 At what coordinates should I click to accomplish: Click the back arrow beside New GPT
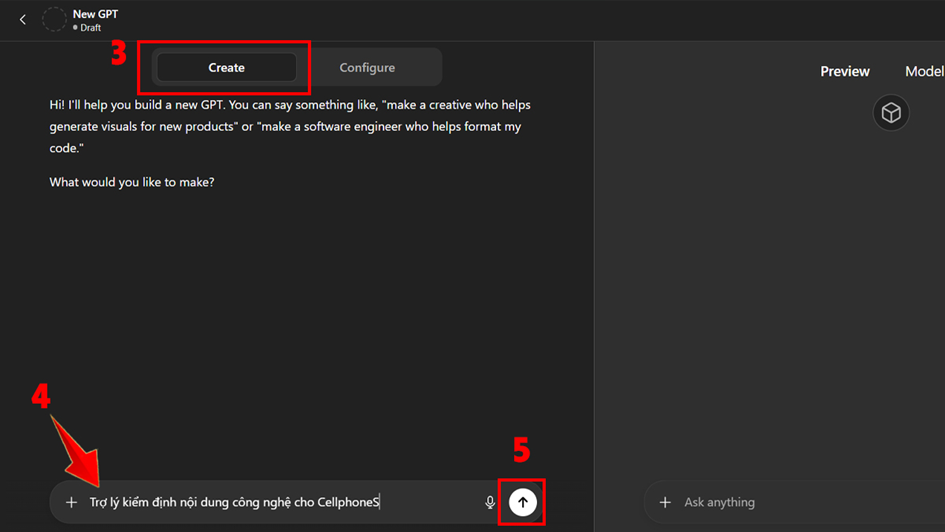pyautogui.click(x=23, y=20)
